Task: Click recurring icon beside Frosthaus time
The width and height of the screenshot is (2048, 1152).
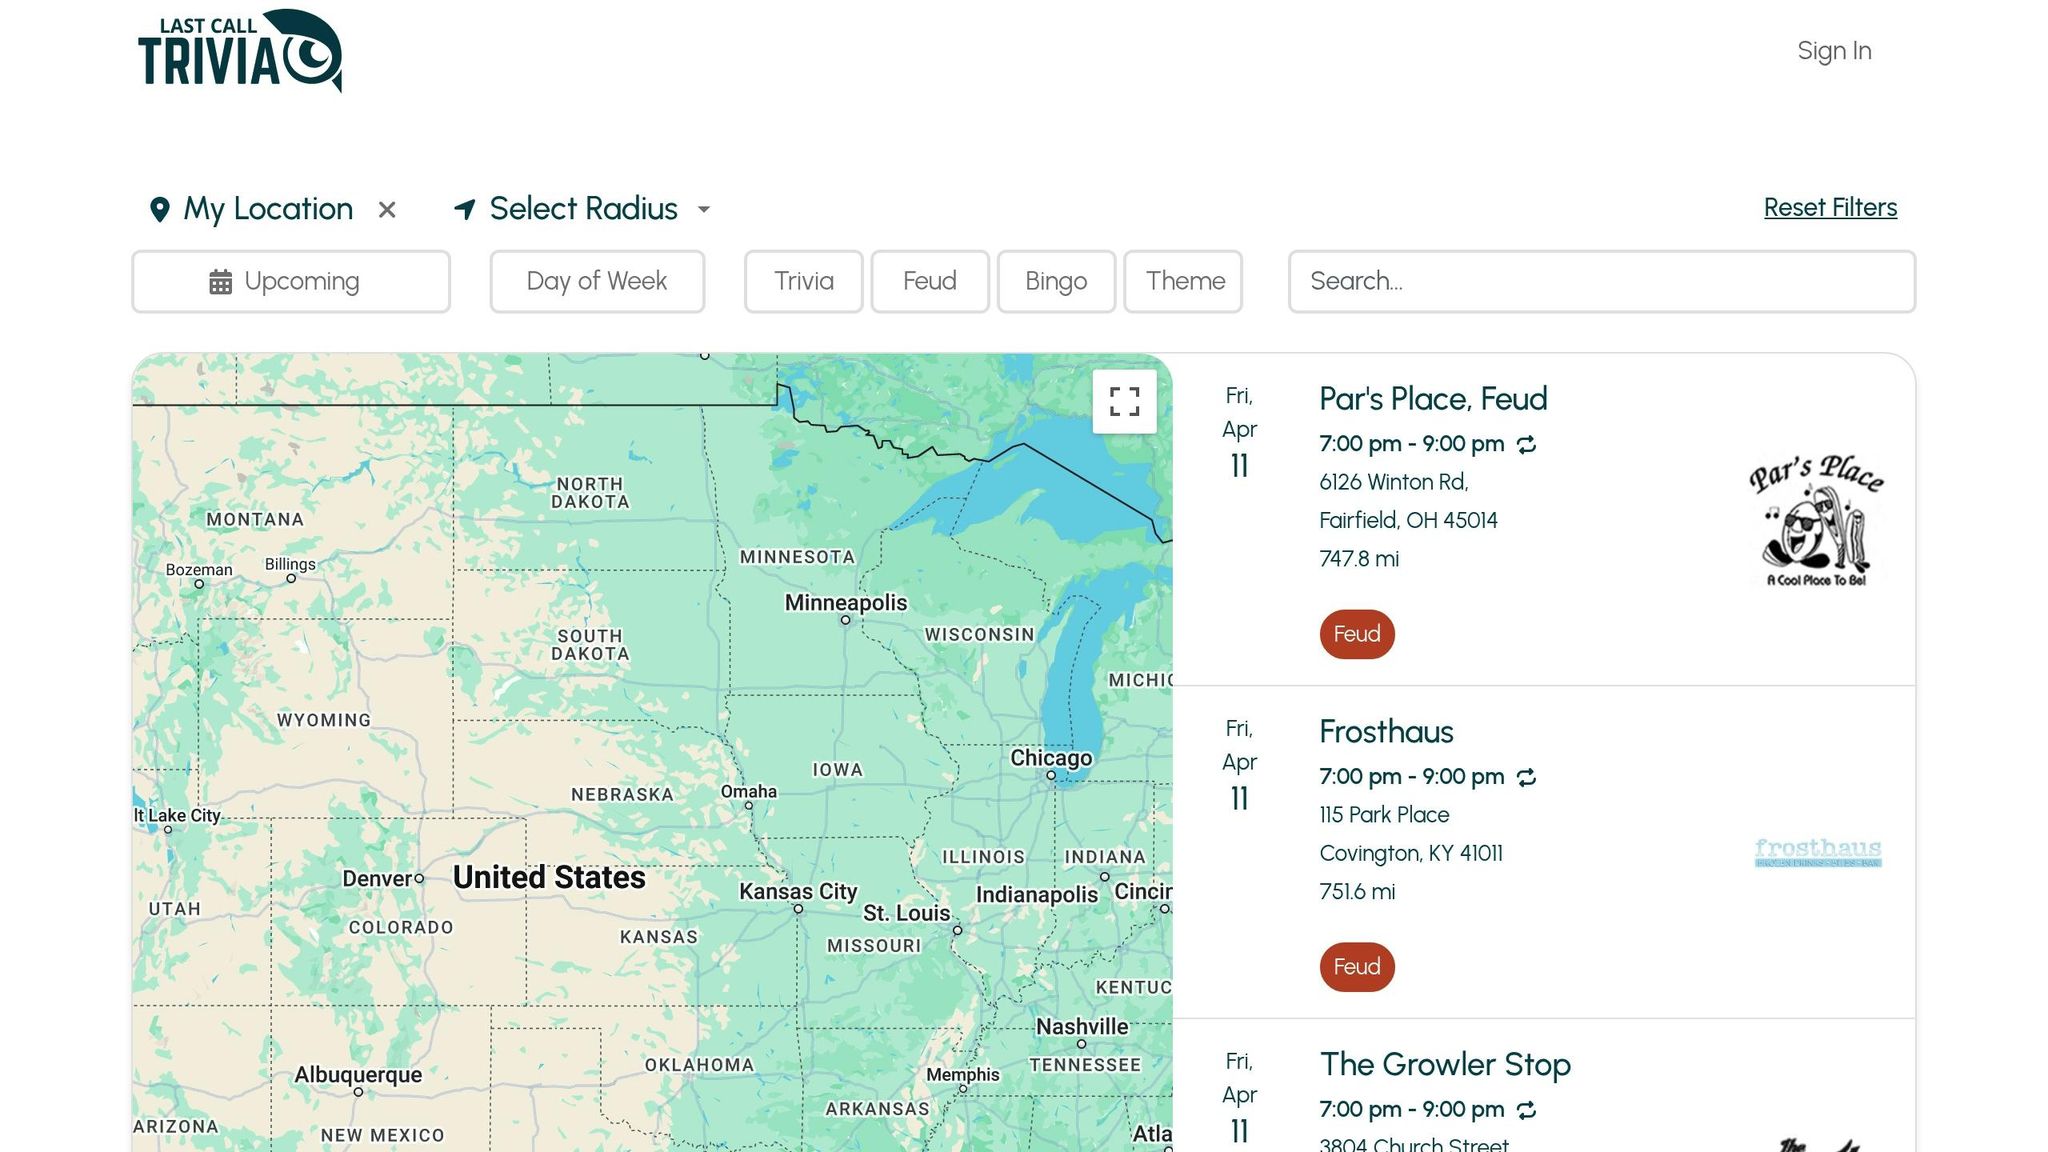Action: [1526, 777]
